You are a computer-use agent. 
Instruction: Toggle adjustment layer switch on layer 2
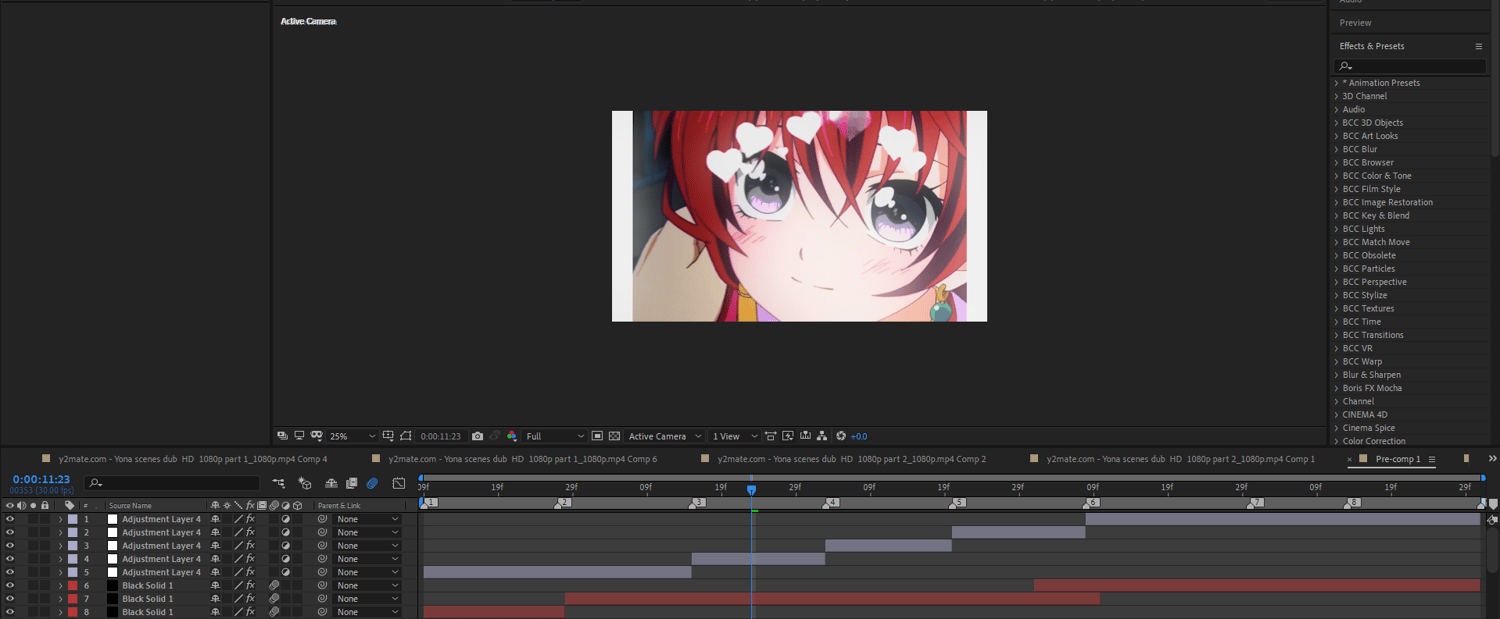click(285, 532)
